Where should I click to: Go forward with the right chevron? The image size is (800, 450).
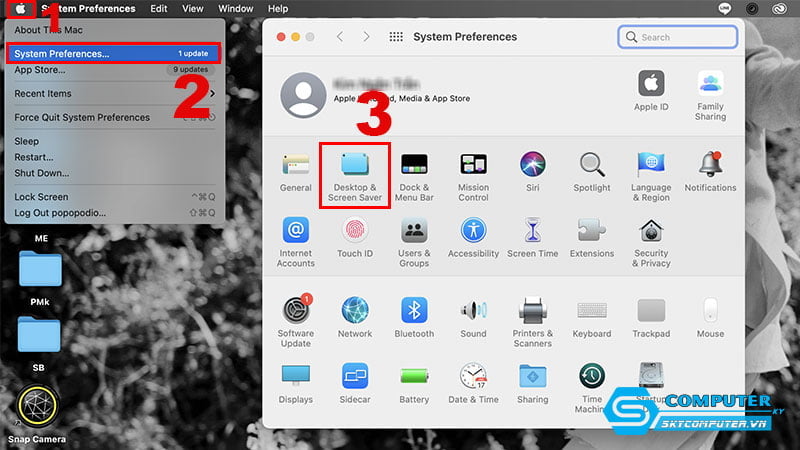(x=366, y=37)
